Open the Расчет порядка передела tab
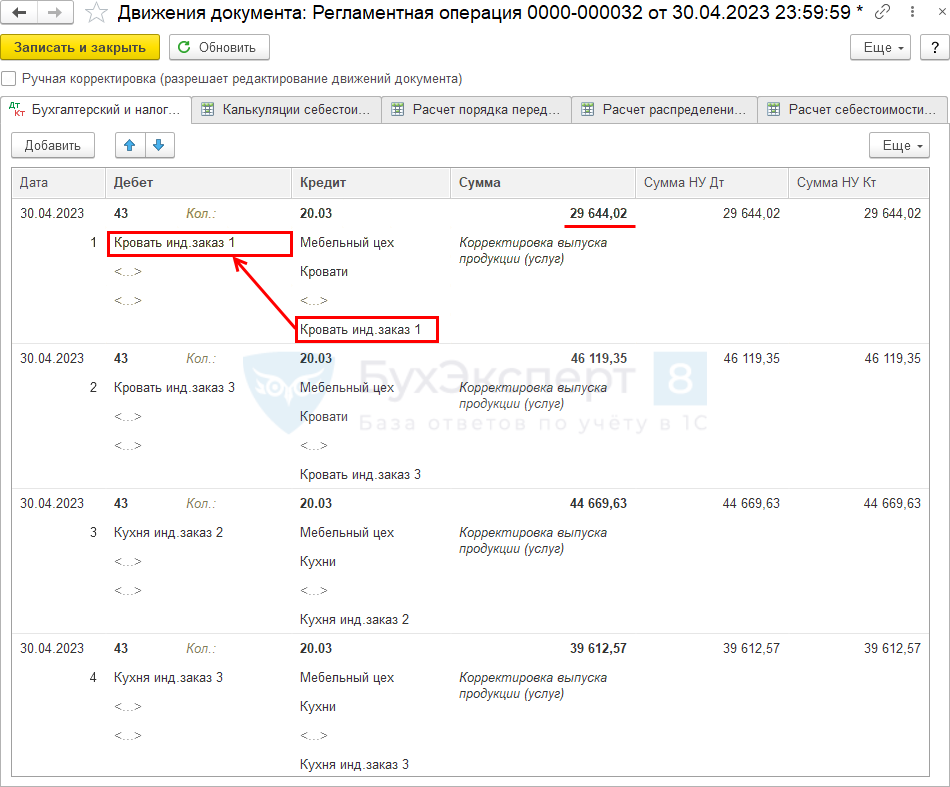The height and width of the screenshot is (787, 950). [476, 110]
